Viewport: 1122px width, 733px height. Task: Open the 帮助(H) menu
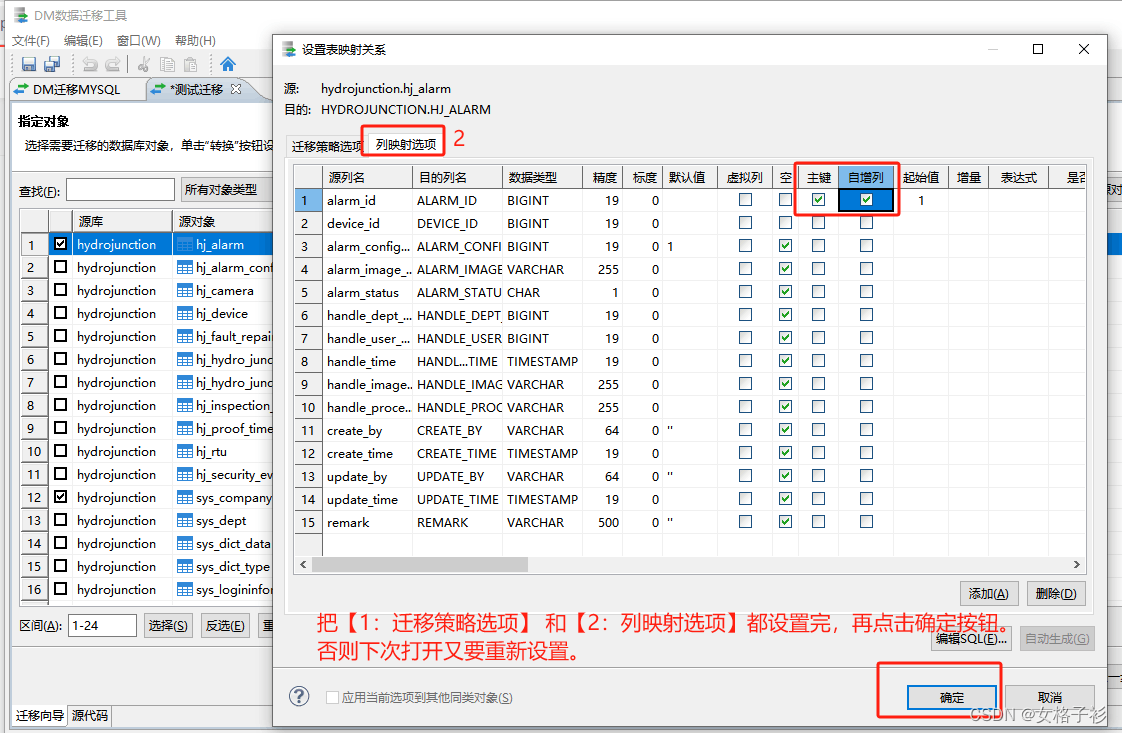click(x=195, y=41)
